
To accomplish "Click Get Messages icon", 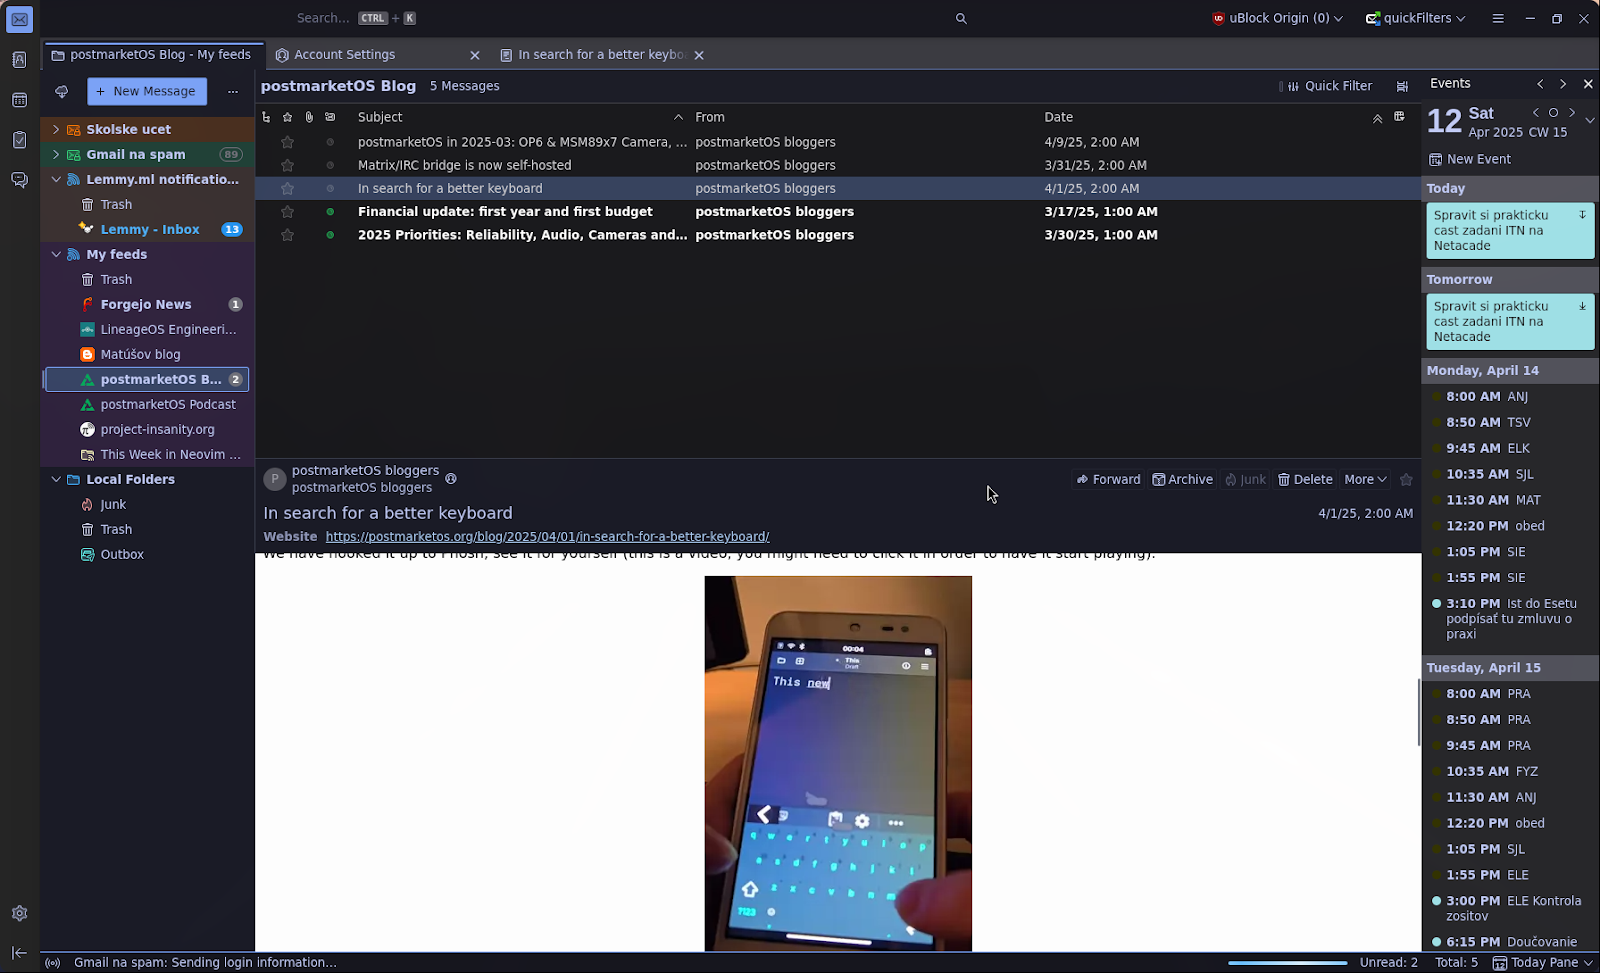I will (x=62, y=91).
